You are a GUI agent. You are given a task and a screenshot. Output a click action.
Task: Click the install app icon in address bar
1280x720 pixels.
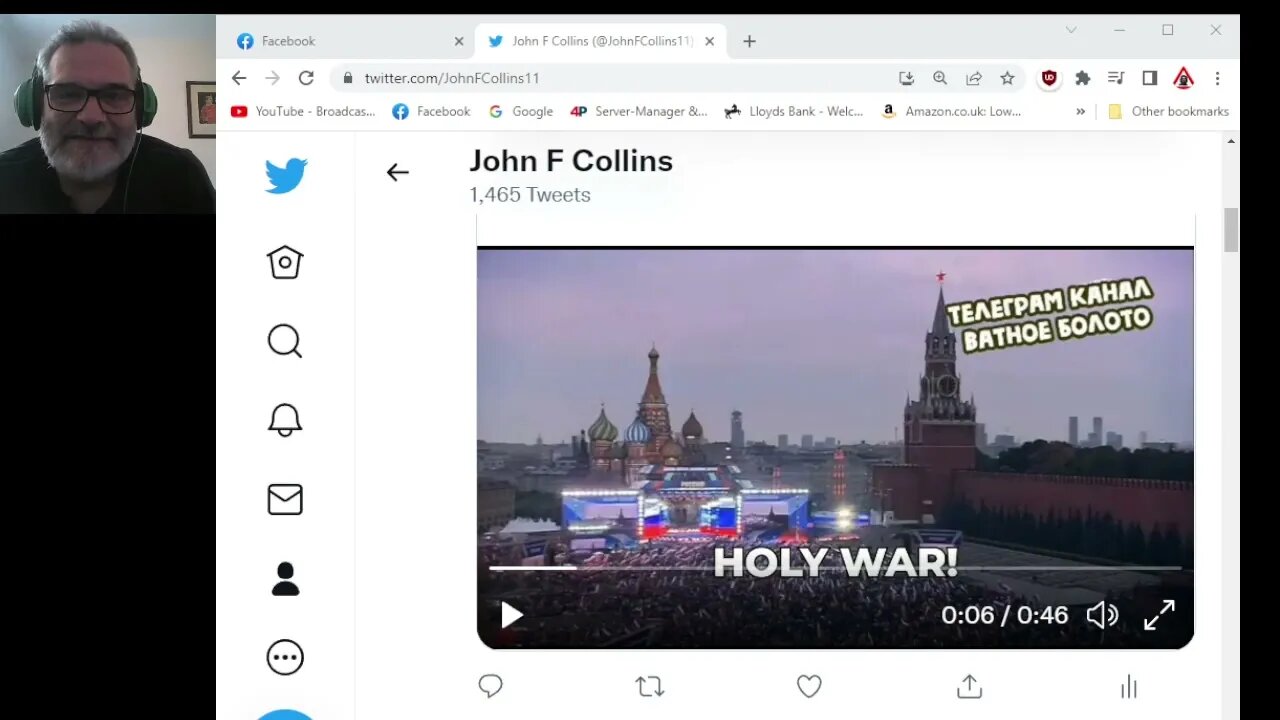906,78
